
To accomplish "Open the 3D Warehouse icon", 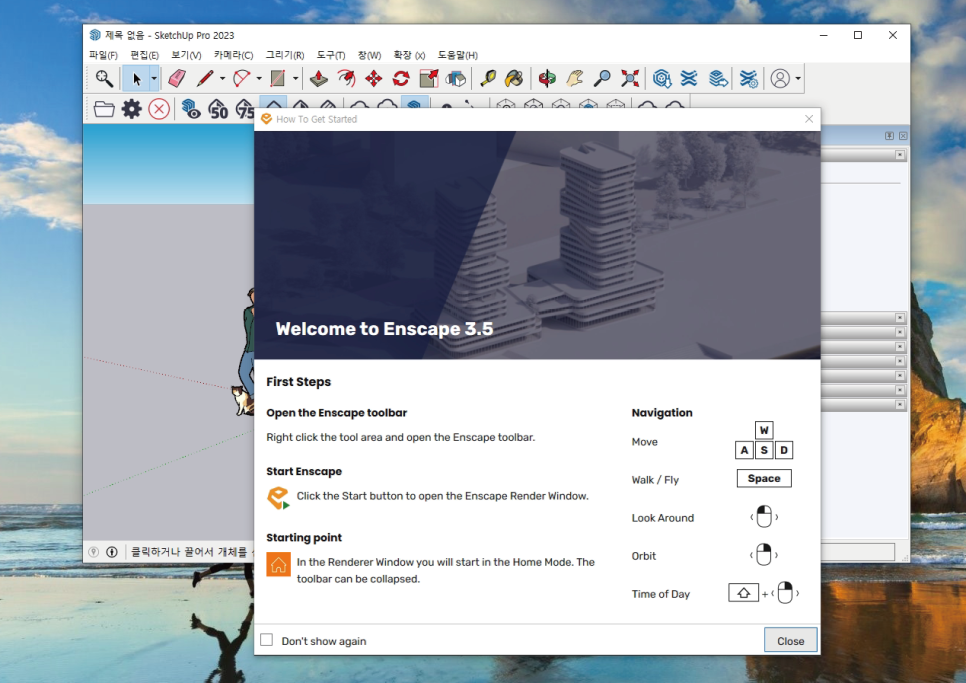I will (x=662, y=78).
